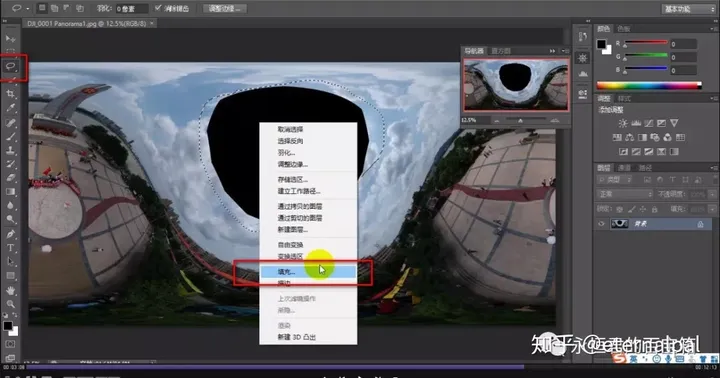Select the Move tool
This screenshot has height=378, width=720.
pyautogui.click(x=10, y=39)
